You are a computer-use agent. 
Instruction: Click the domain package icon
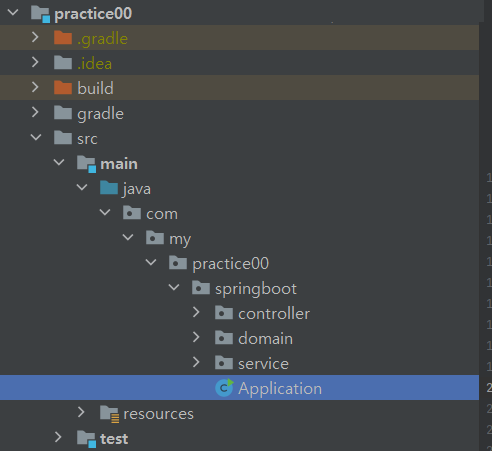tap(224, 338)
